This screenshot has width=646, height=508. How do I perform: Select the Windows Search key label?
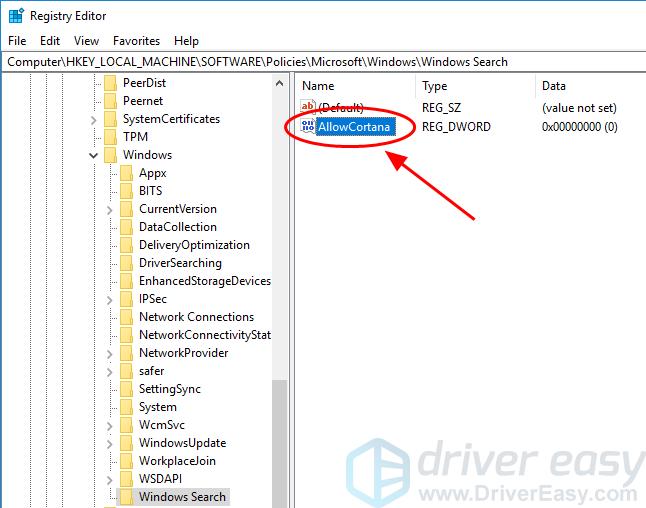click(183, 497)
